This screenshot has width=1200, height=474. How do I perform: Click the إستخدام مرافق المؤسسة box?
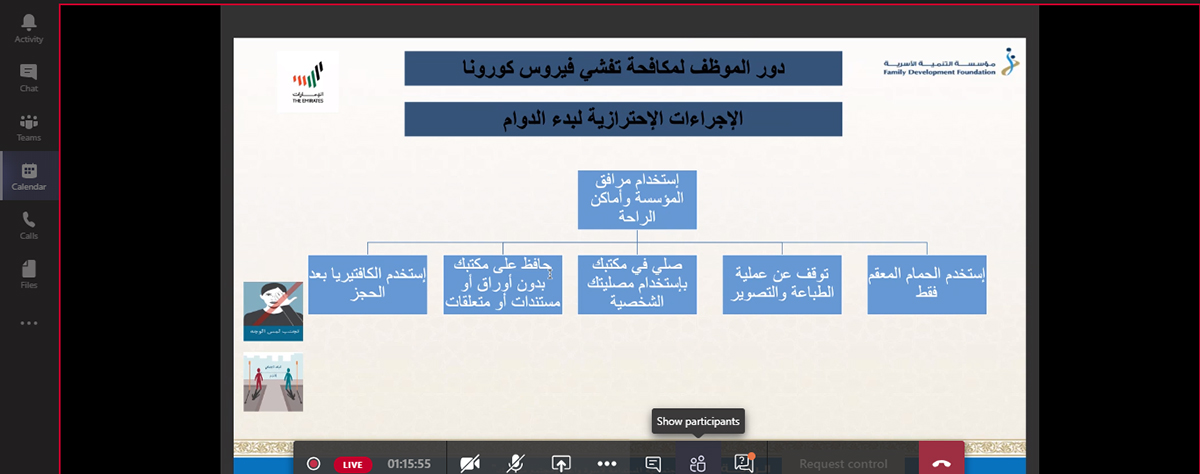pos(637,200)
